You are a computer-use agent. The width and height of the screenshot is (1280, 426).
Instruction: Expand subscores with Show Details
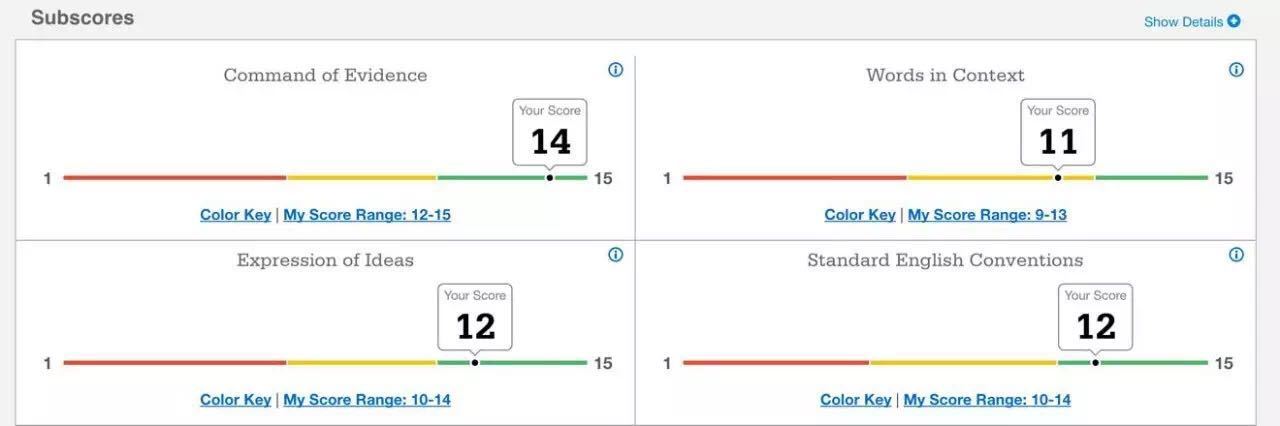coord(1192,21)
